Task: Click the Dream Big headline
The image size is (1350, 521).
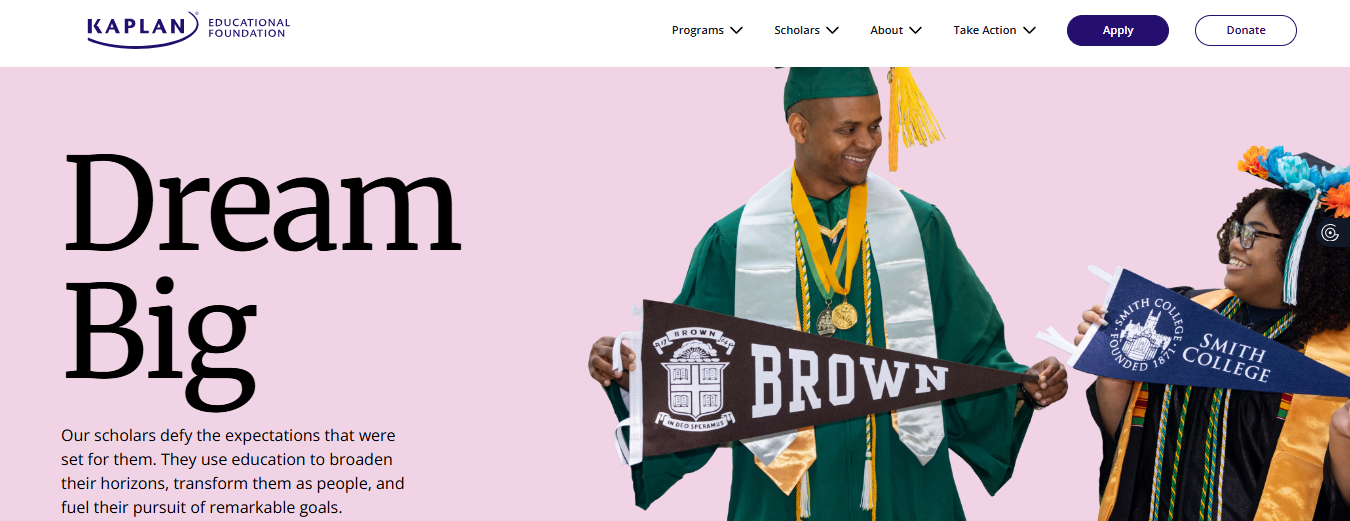Action: (262, 280)
